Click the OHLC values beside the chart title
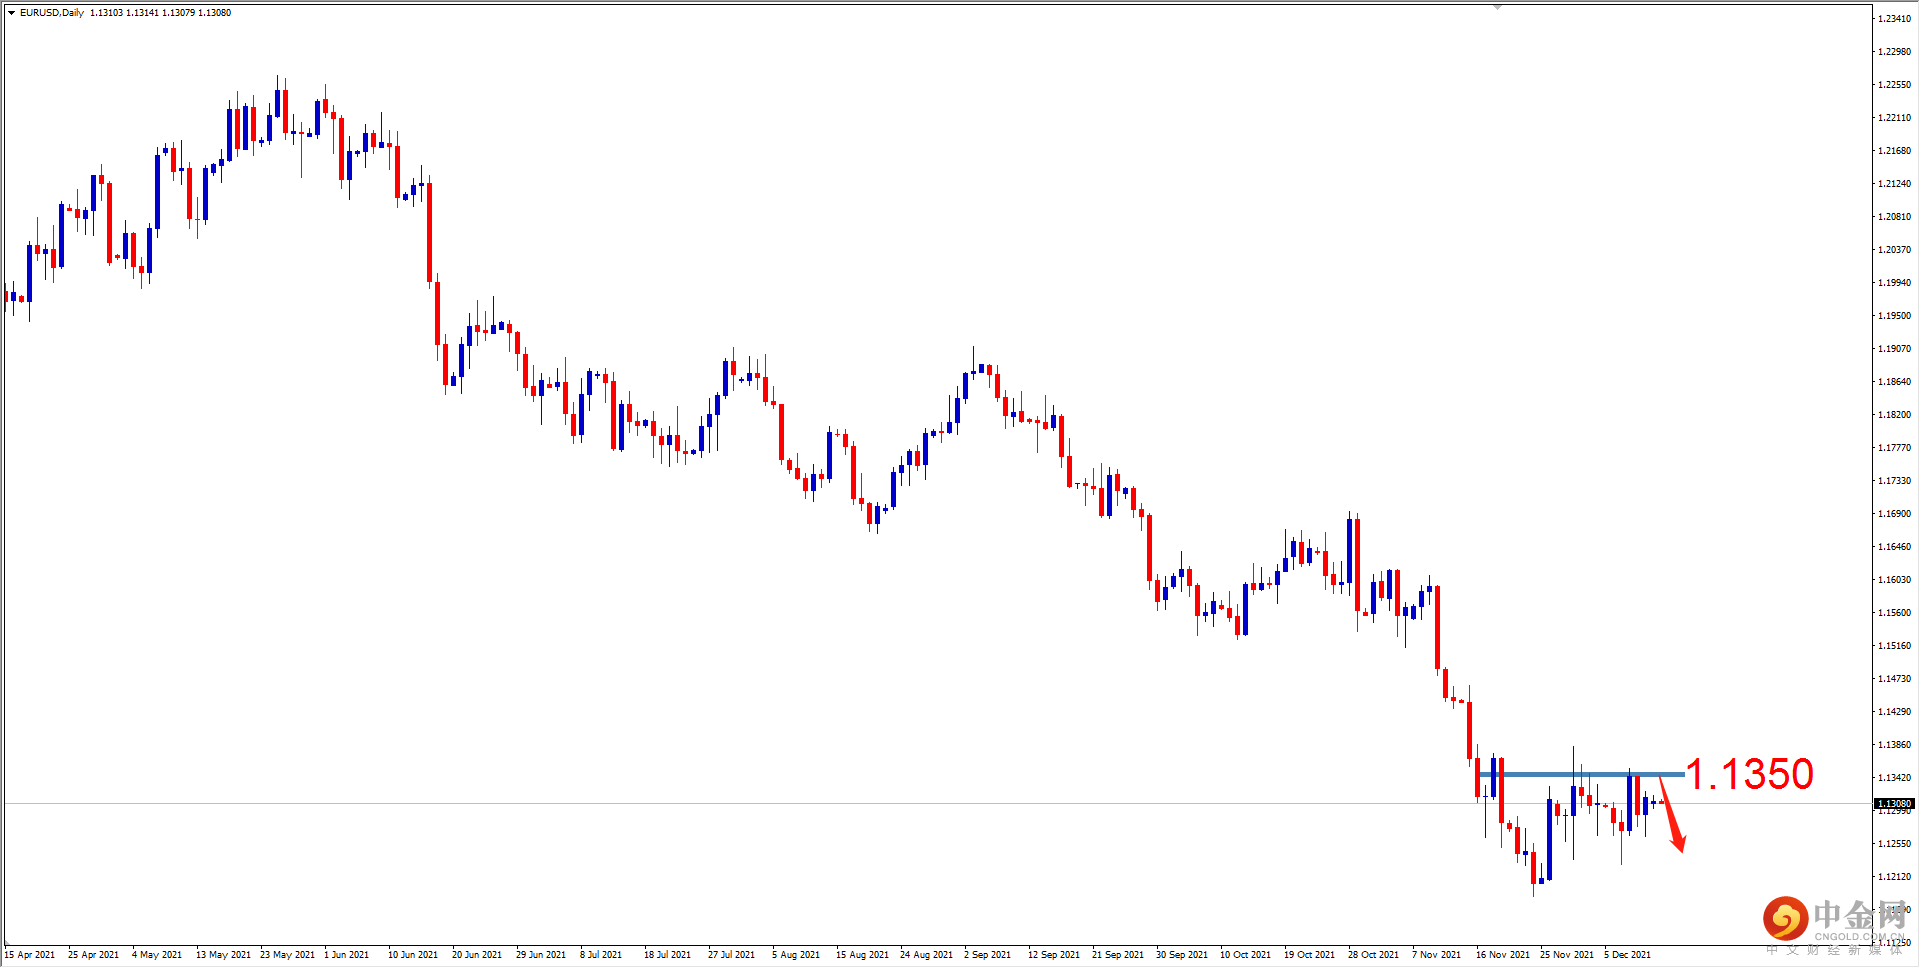 pos(160,13)
